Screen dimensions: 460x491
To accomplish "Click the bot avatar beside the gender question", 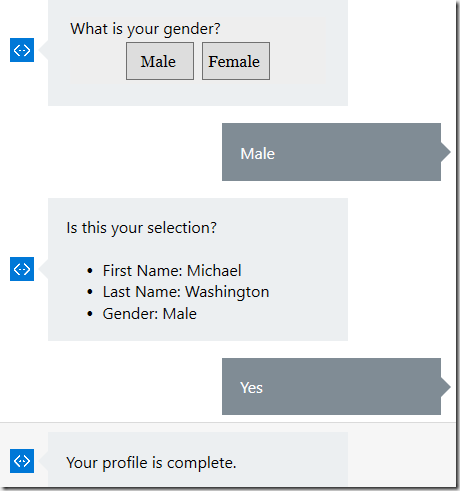I will [22, 50].
